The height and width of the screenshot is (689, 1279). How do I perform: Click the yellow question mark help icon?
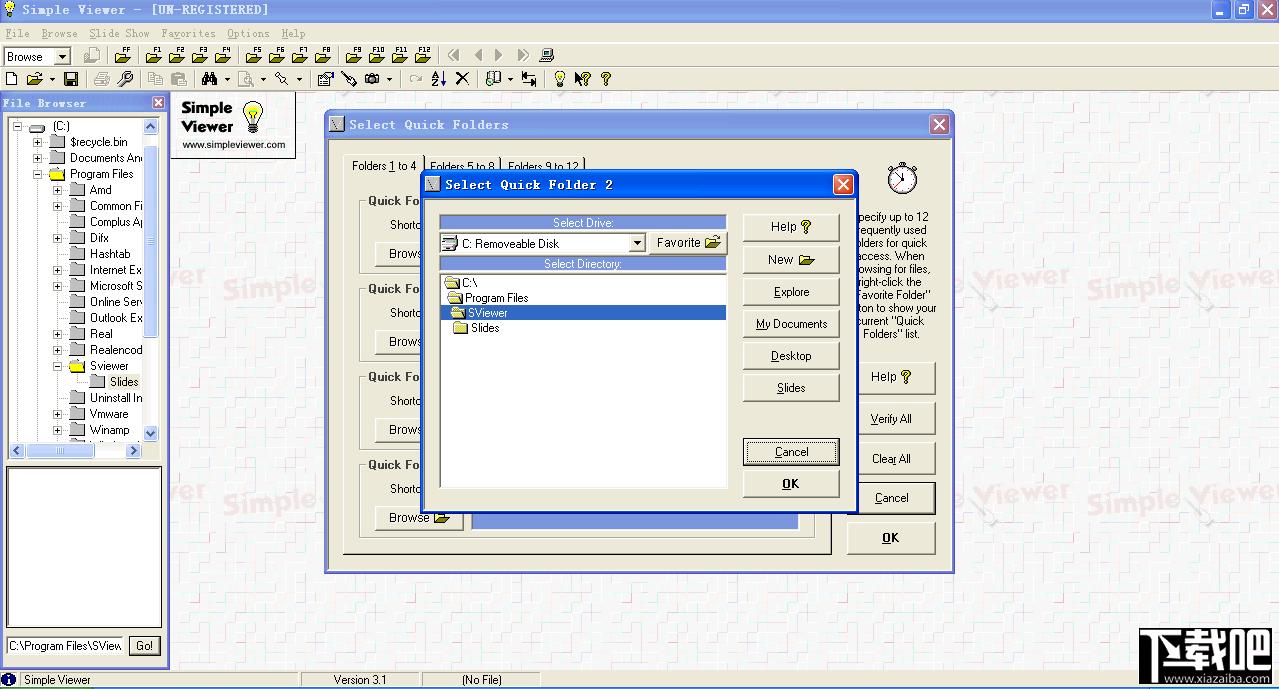coord(605,79)
